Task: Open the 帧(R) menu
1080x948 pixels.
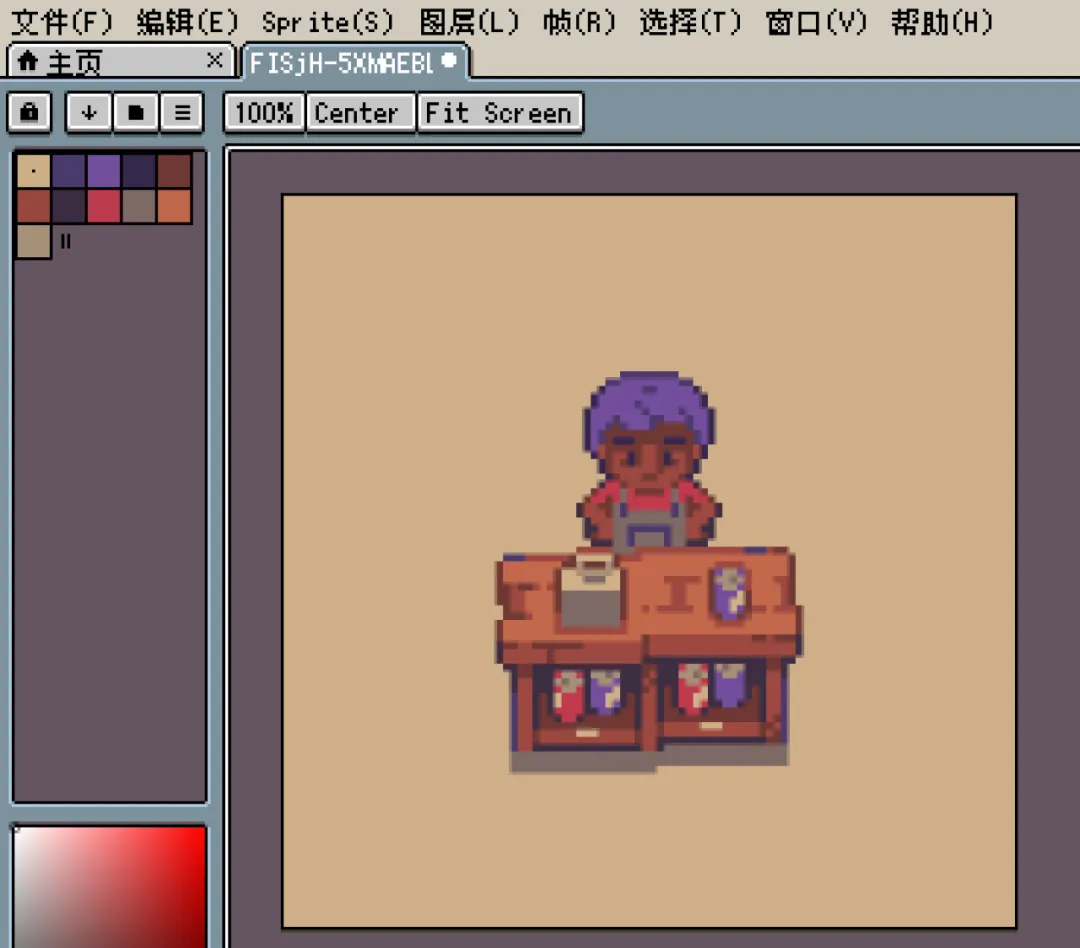Action: click(x=579, y=22)
